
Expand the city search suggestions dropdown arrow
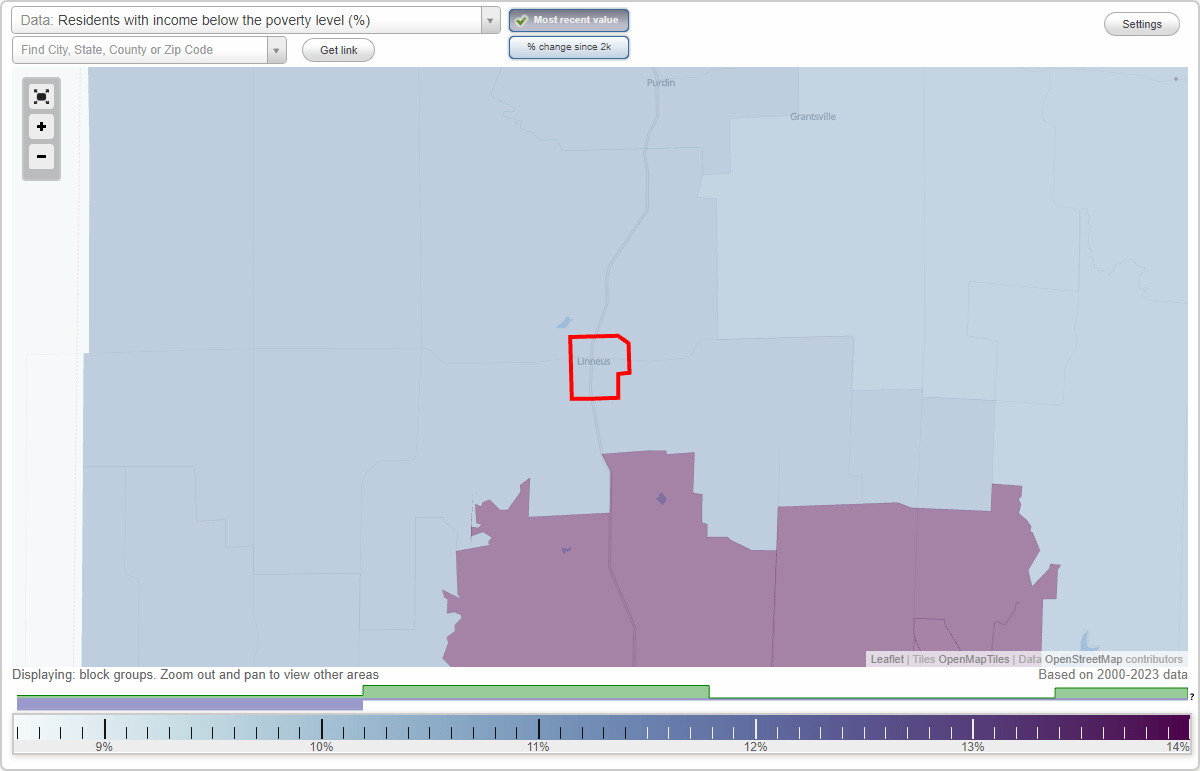pos(277,49)
